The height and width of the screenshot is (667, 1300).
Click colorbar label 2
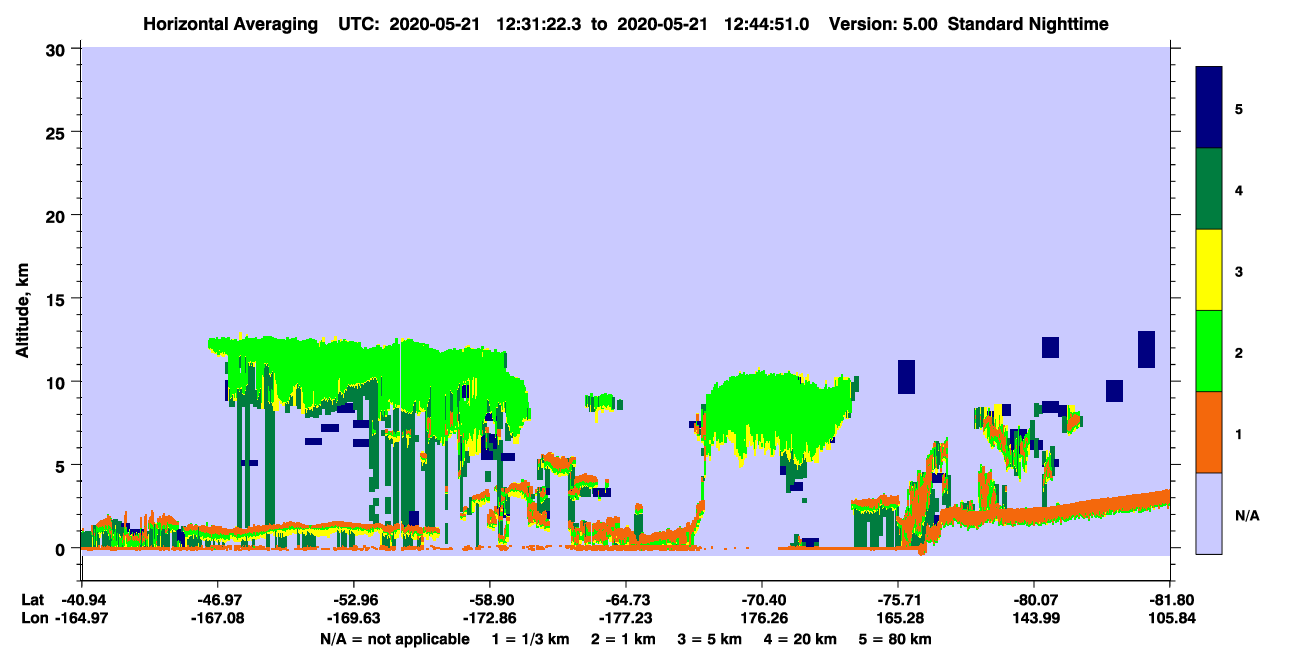[1239, 352]
